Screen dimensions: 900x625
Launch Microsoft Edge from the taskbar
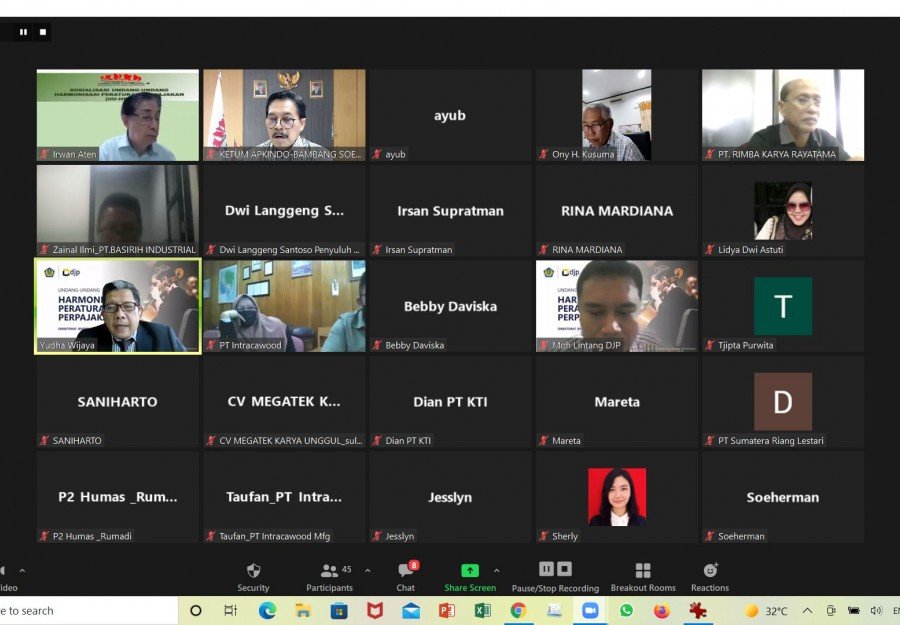coord(267,611)
